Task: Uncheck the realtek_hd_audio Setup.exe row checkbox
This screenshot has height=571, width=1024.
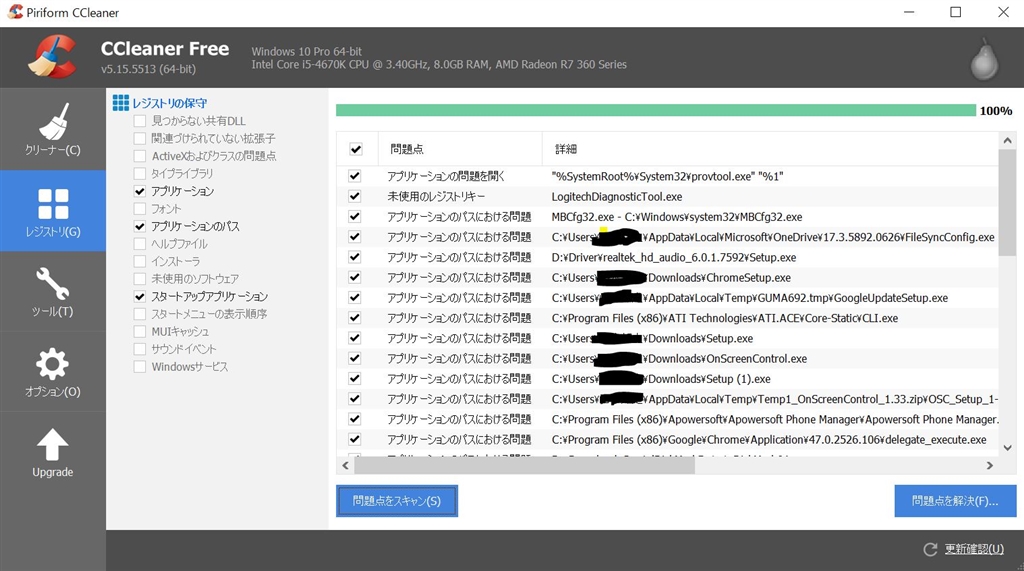Action: (x=355, y=257)
